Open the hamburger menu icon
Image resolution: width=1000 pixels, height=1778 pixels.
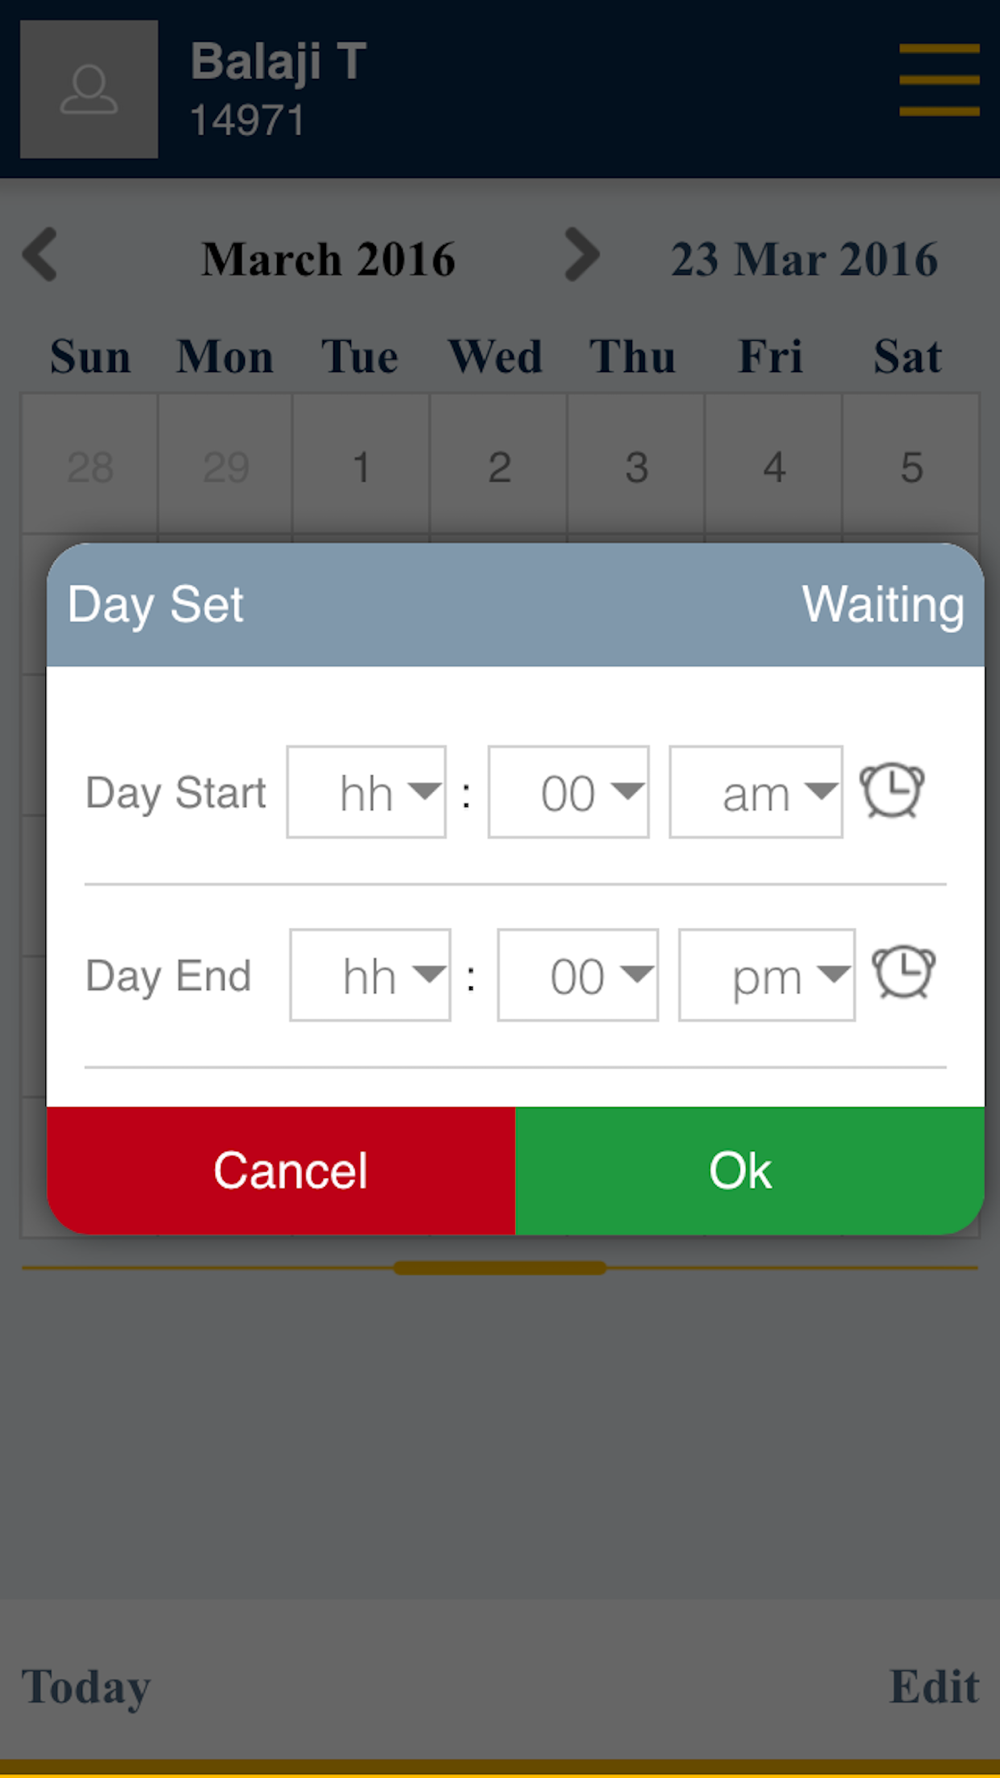(x=939, y=79)
